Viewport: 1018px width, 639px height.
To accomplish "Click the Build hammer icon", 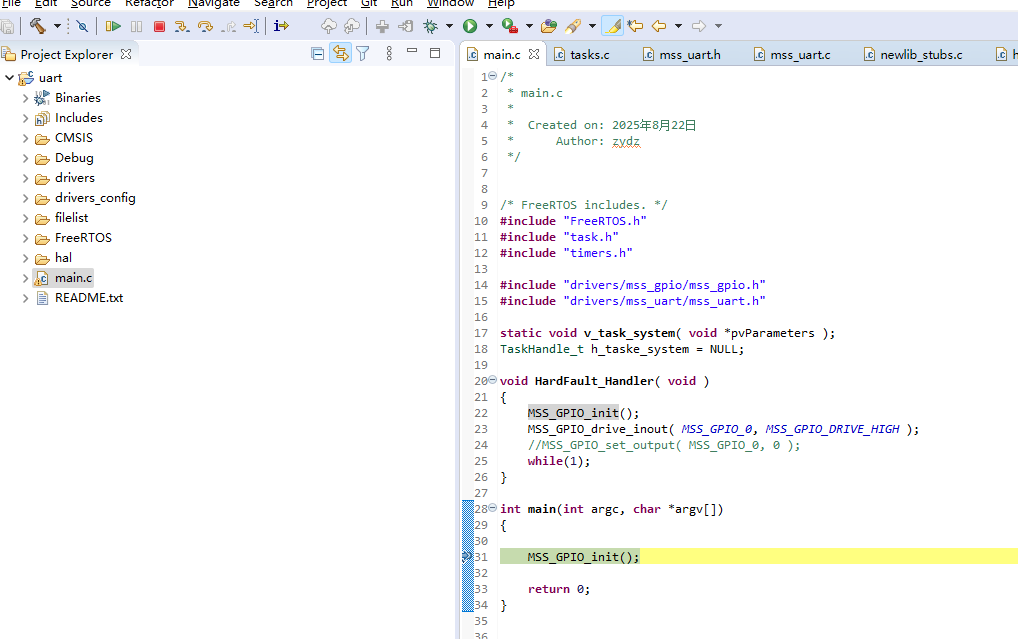I will pyautogui.click(x=38, y=26).
